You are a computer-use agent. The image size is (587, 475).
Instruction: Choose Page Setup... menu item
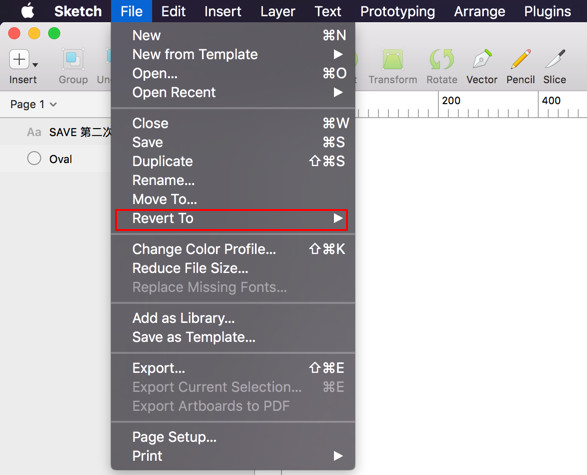click(x=233, y=437)
